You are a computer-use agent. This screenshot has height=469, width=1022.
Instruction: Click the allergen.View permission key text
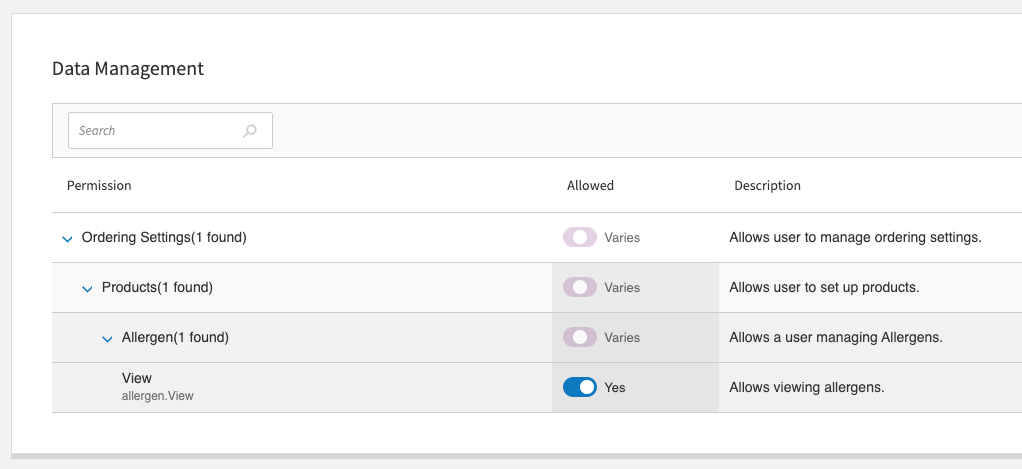[x=157, y=396]
